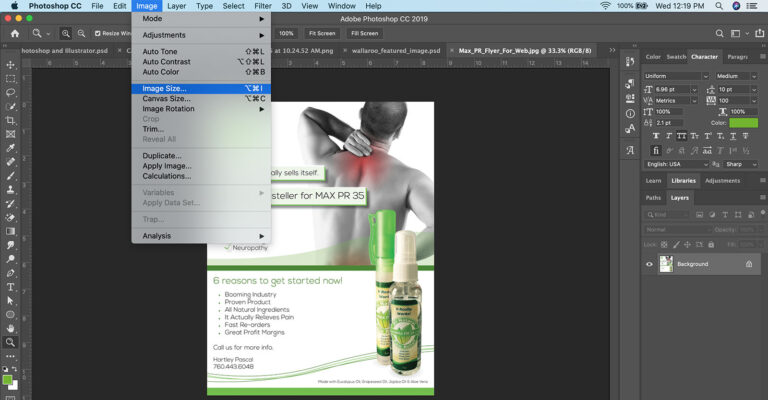Open the kerning Metrics dropdown
768x400 pixels.
point(694,100)
